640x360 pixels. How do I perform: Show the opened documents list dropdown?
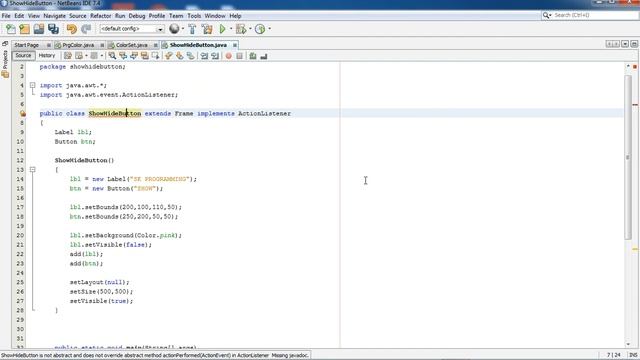625,44
